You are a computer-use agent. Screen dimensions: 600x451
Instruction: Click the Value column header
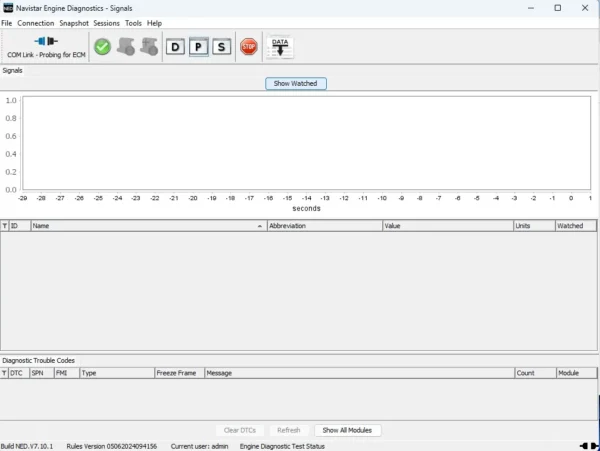(448, 226)
